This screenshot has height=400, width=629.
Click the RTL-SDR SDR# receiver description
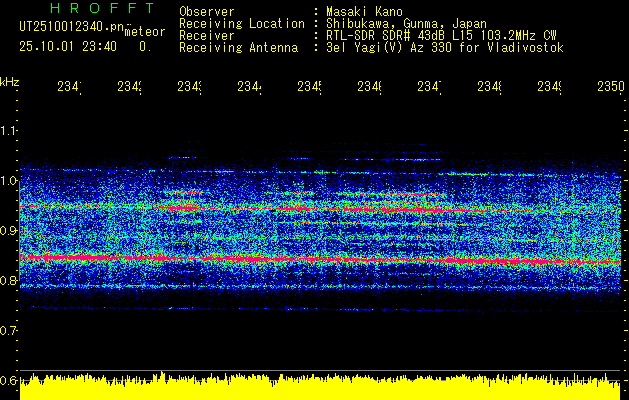click(x=442, y=36)
